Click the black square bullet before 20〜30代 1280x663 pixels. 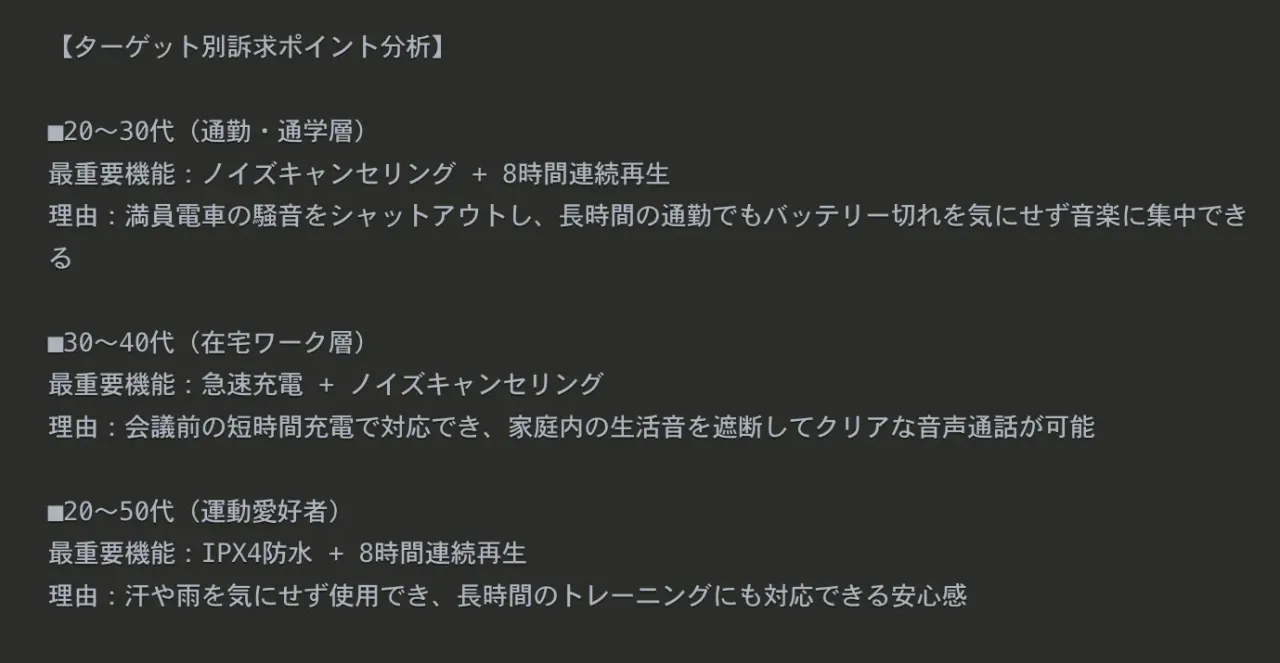point(55,132)
